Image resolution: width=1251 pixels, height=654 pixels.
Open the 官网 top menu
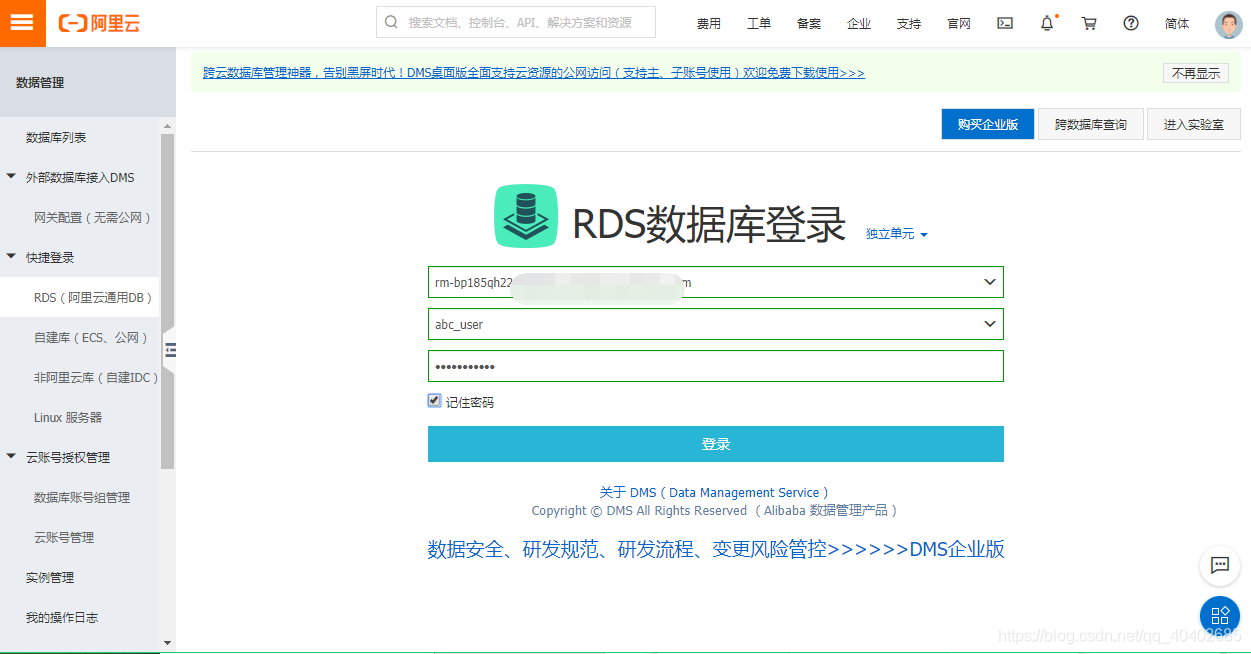coord(959,23)
